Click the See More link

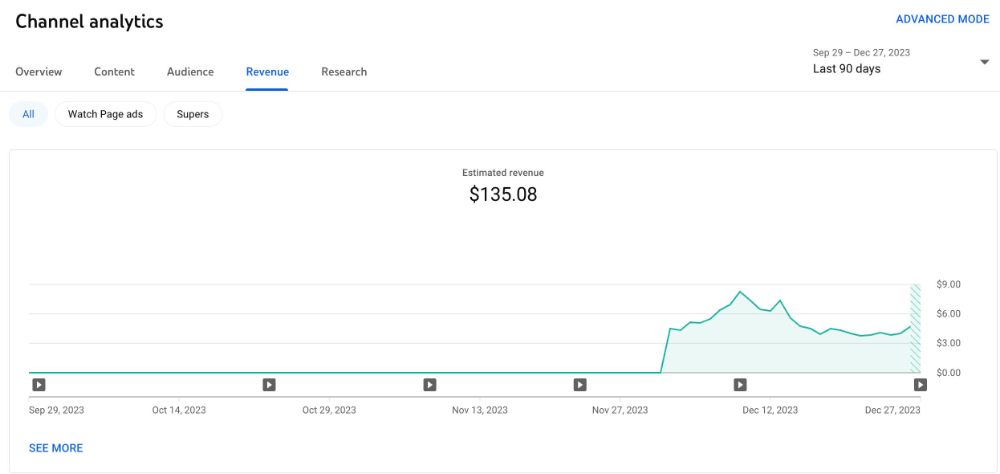(x=56, y=448)
